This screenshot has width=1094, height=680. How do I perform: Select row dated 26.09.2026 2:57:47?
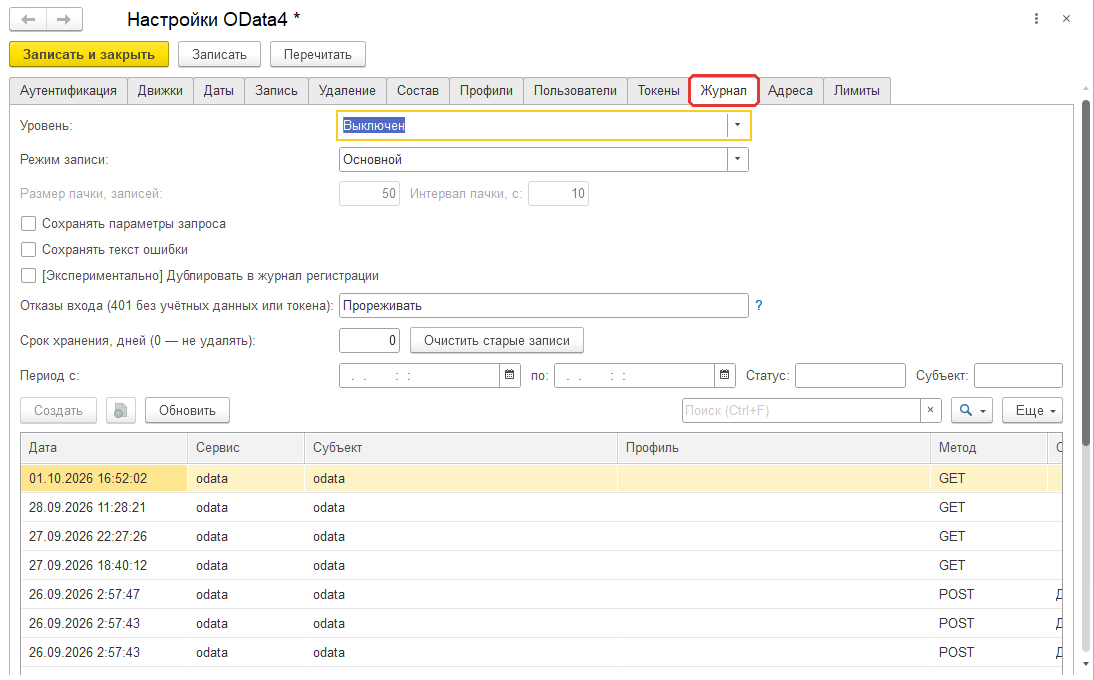pyautogui.click(x=541, y=594)
